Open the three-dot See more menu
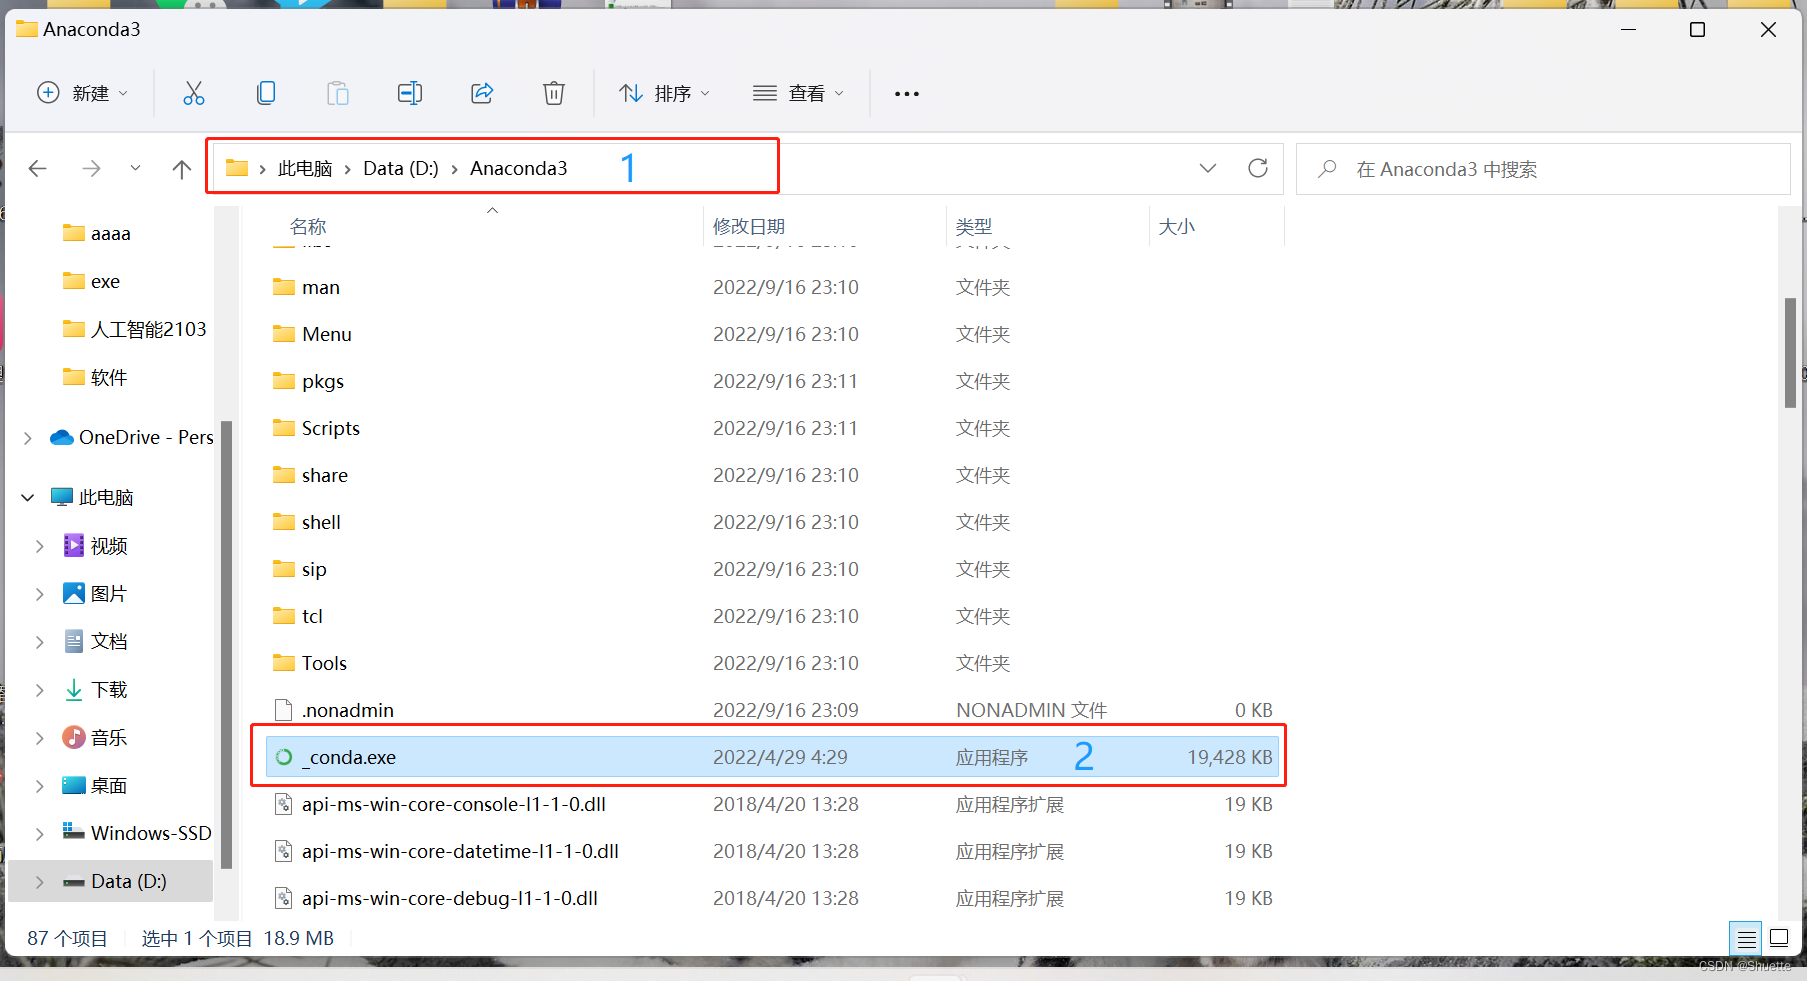Viewport: 1807px width, 981px height. click(x=907, y=94)
